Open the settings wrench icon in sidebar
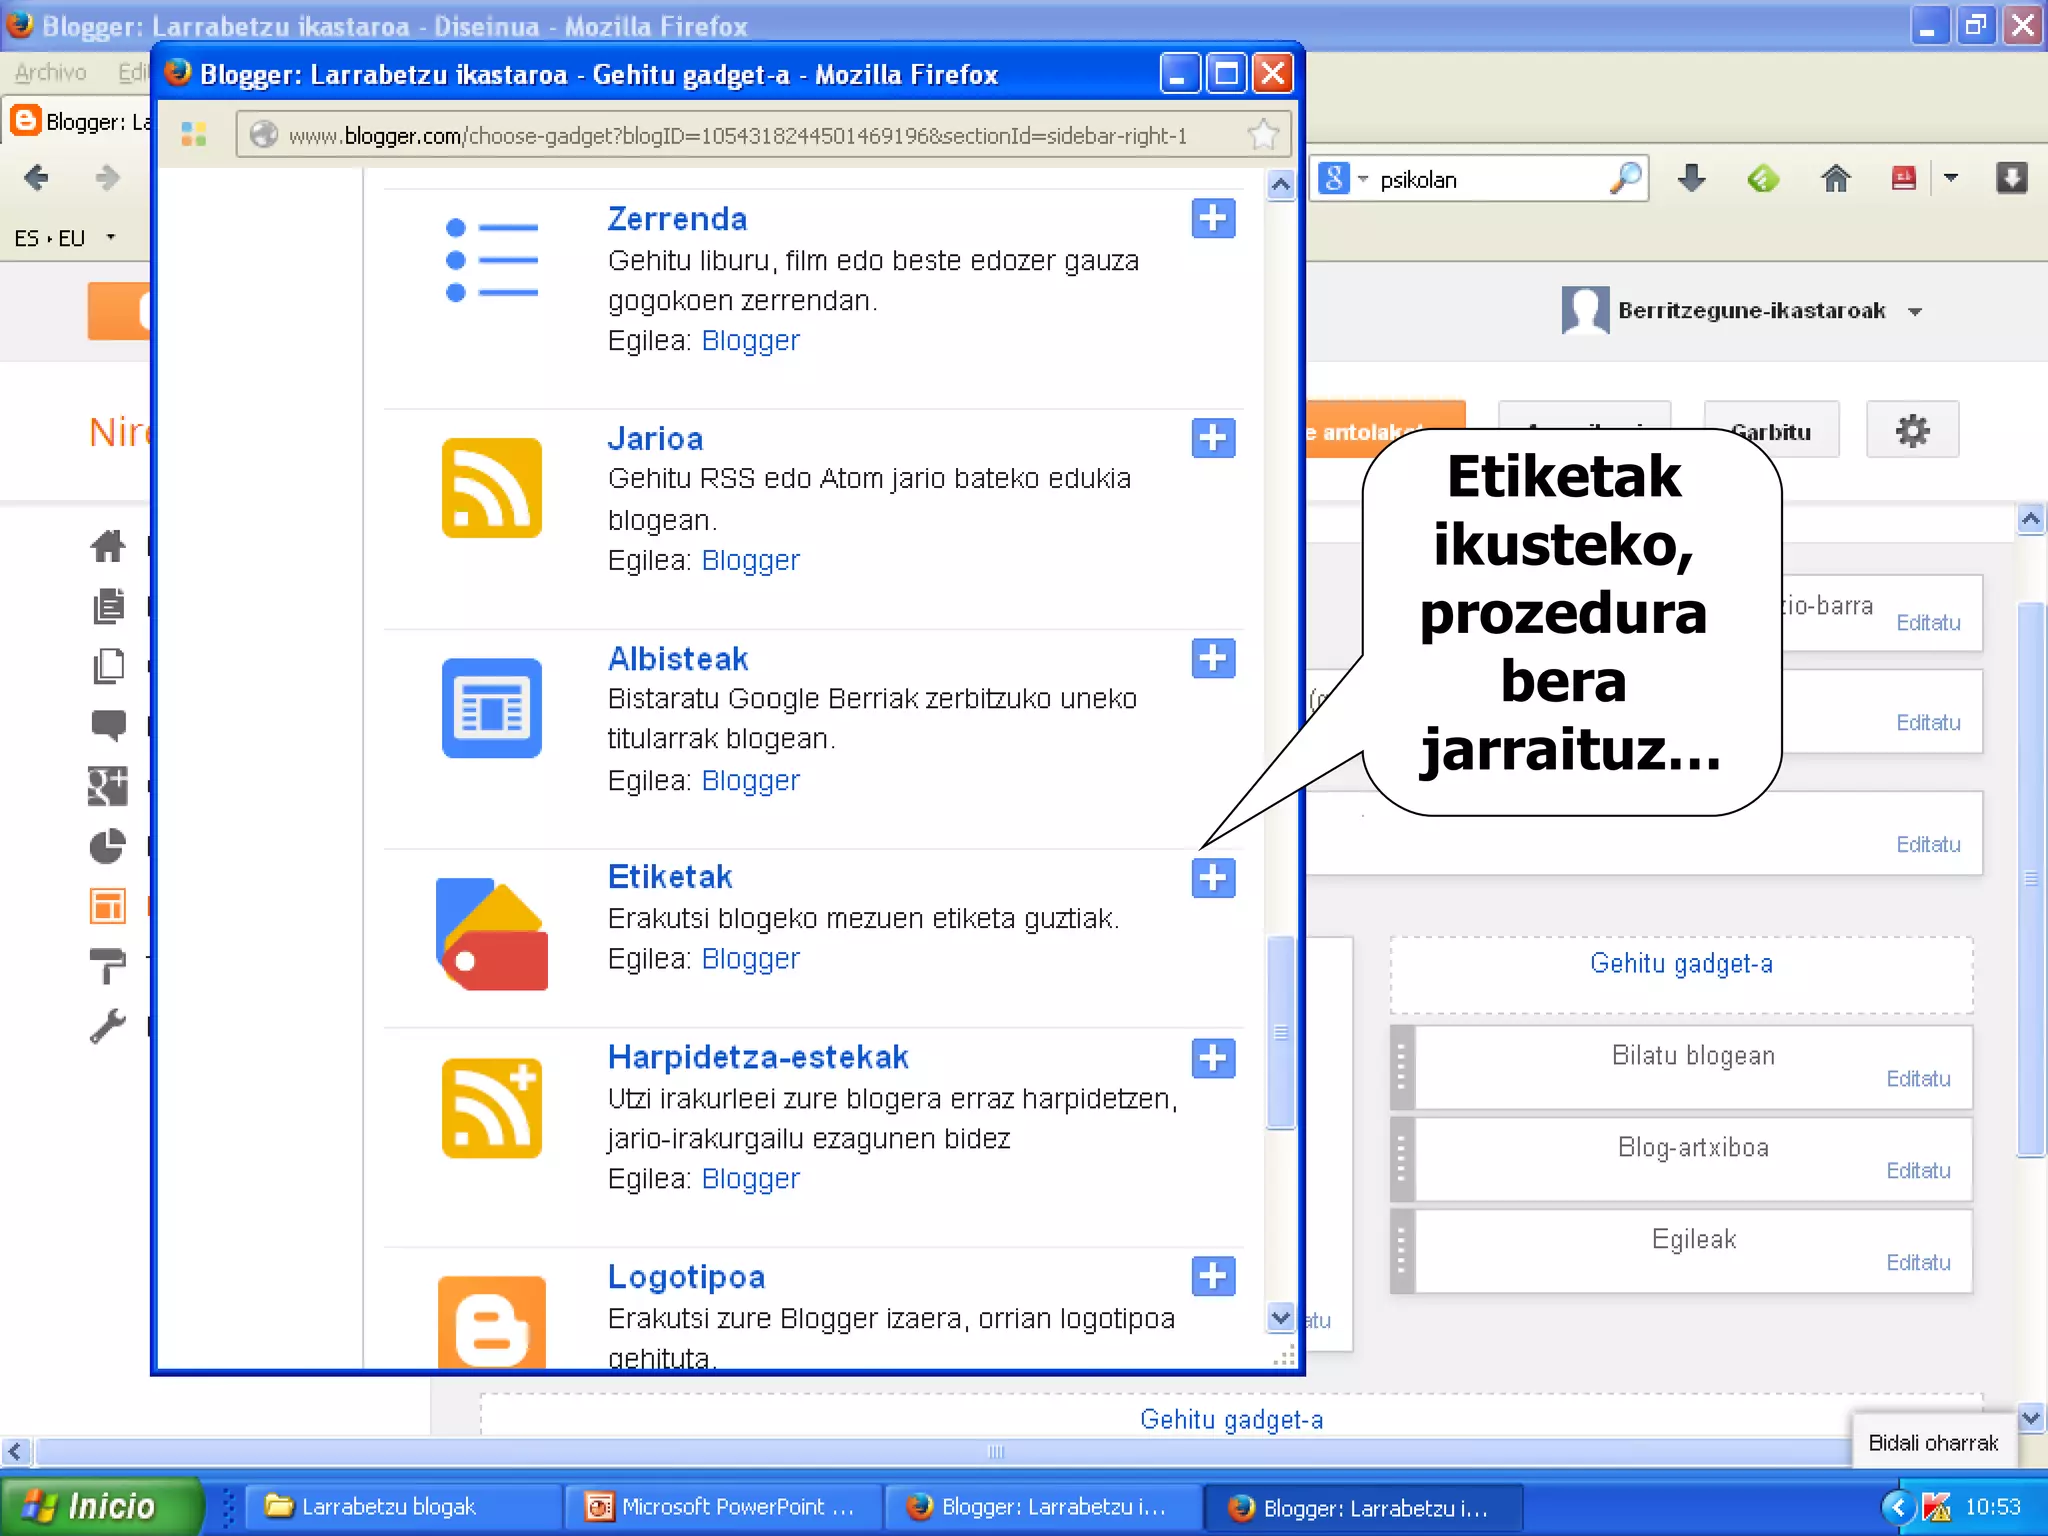Image resolution: width=2048 pixels, height=1536 pixels. coord(108,1026)
